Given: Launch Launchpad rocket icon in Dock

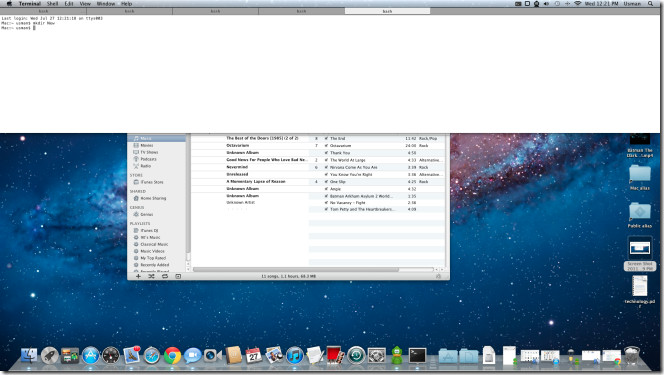Looking at the screenshot, I should coord(50,356).
